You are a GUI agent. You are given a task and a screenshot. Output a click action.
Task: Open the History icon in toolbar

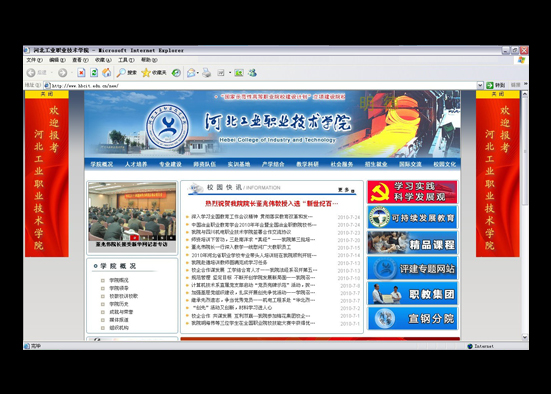(176, 73)
